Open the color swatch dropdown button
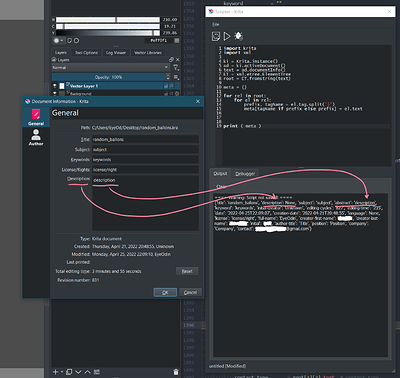 (x=58, y=41)
